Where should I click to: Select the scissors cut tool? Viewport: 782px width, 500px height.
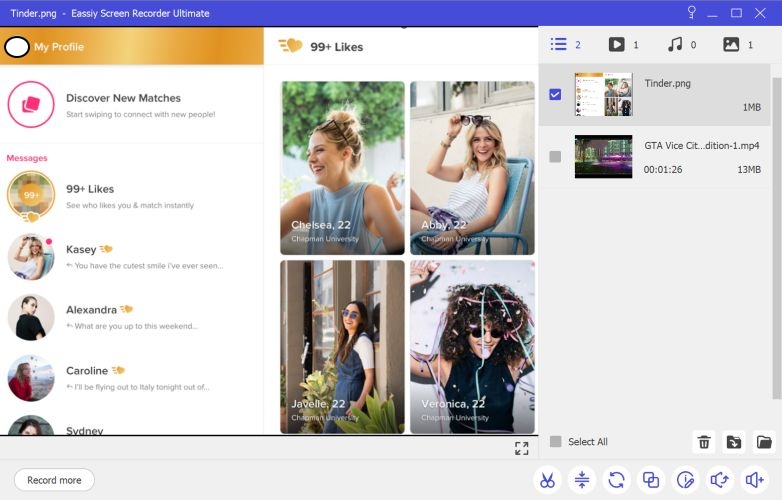point(547,480)
